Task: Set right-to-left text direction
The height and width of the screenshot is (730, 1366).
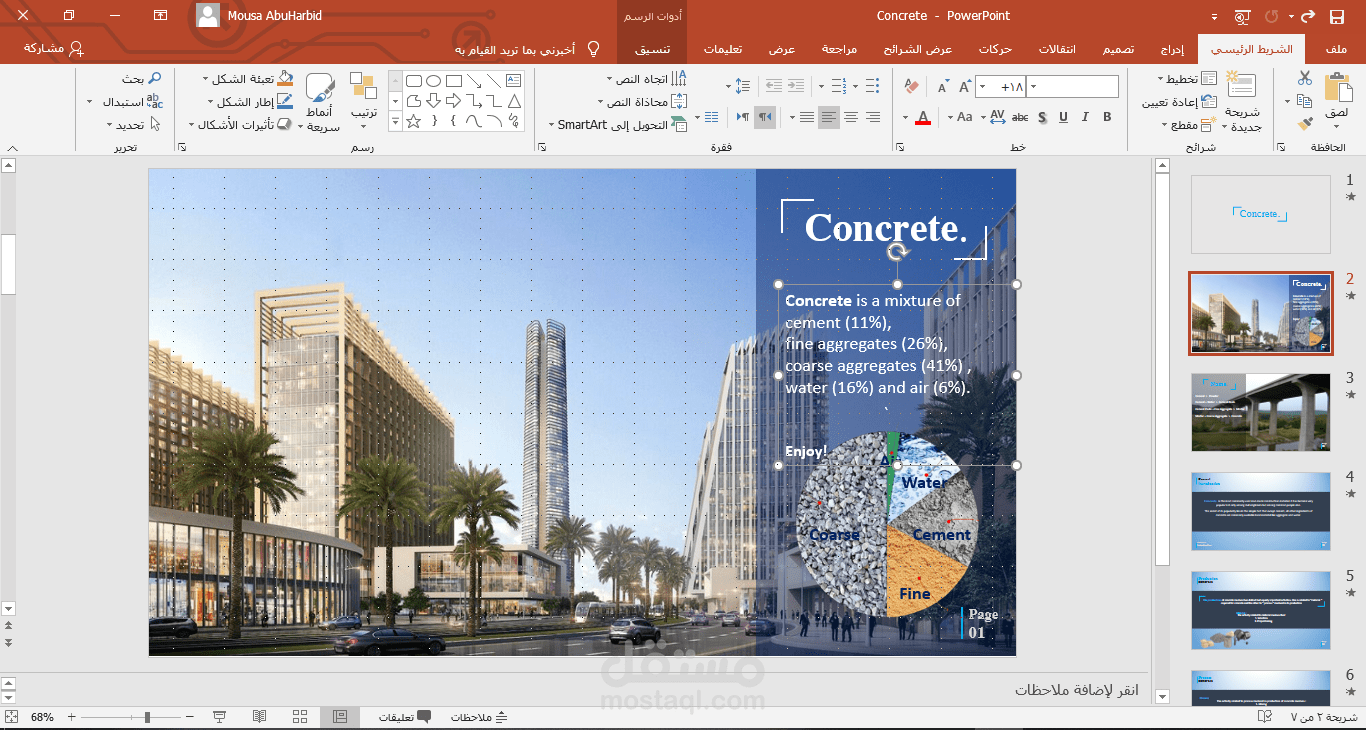Action: (x=765, y=117)
